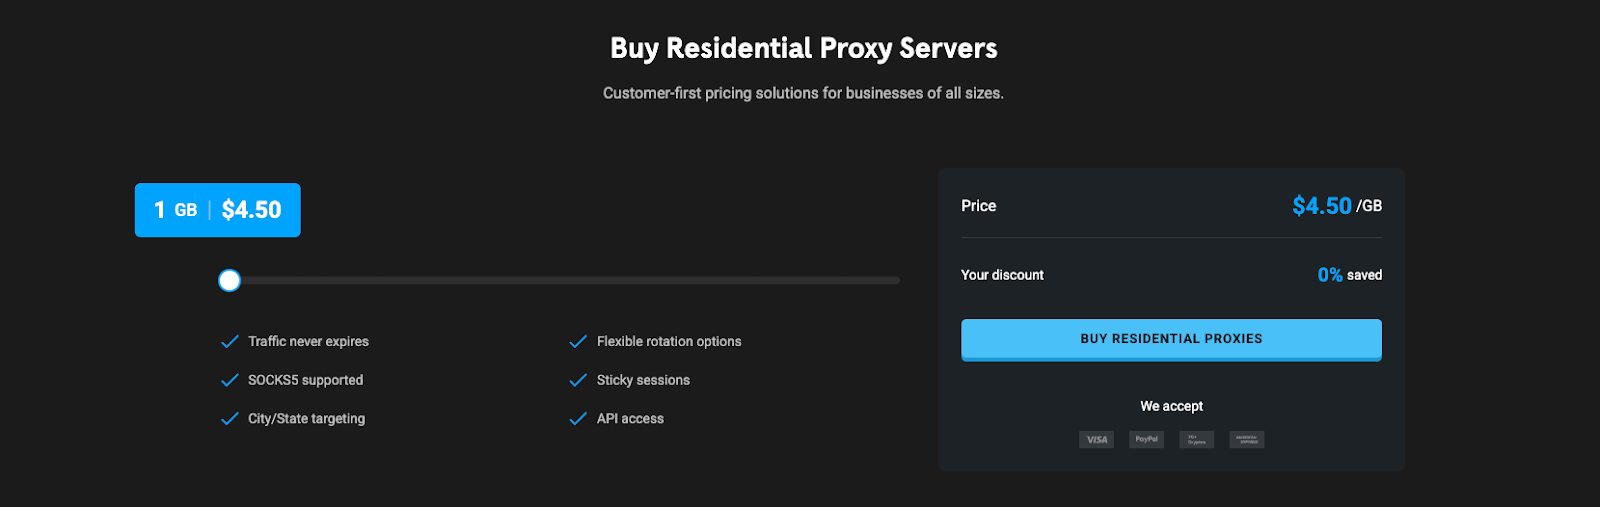Click the 0% saved discount value
This screenshot has width=1600, height=507.
pos(1350,275)
